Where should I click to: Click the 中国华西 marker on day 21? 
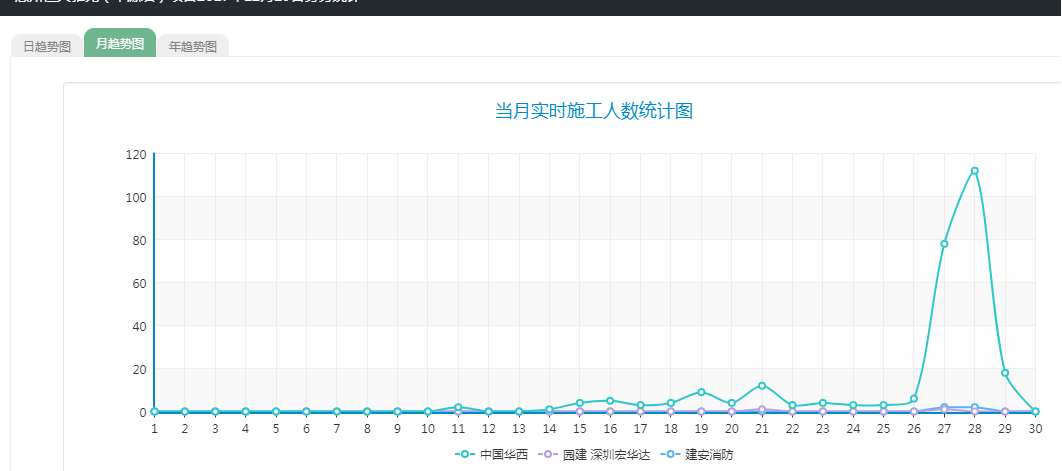click(762, 386)
